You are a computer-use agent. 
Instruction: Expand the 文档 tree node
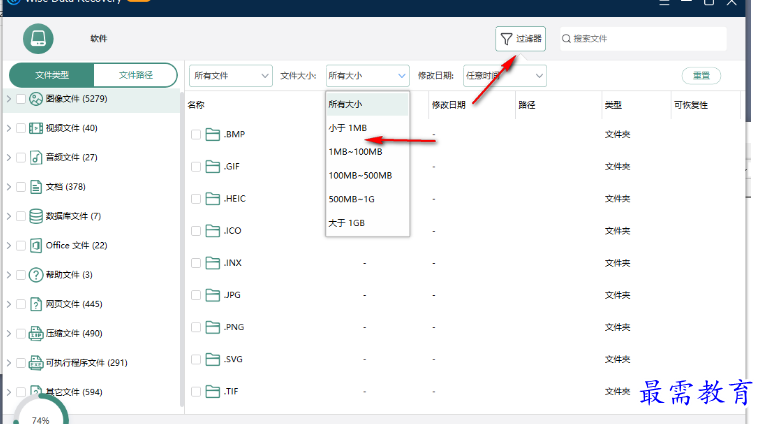[9, 187]
